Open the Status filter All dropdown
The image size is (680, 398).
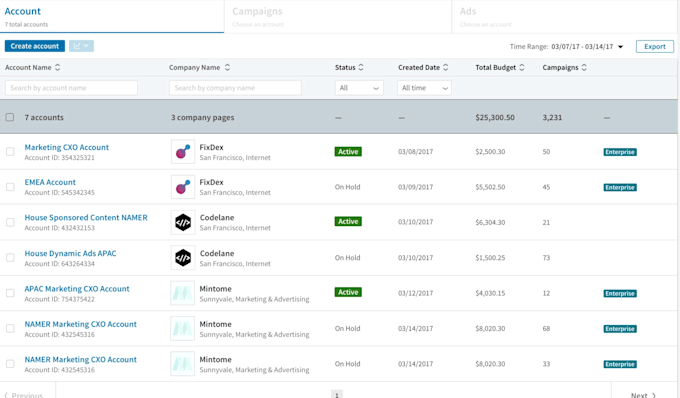click(x=359, y=88)
